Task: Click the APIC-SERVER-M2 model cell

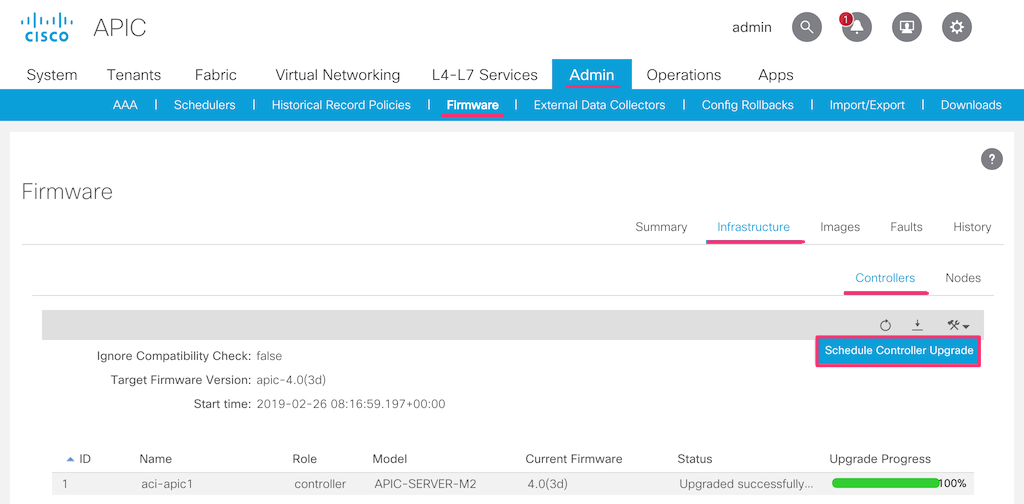Action: [x=425, y=484]
